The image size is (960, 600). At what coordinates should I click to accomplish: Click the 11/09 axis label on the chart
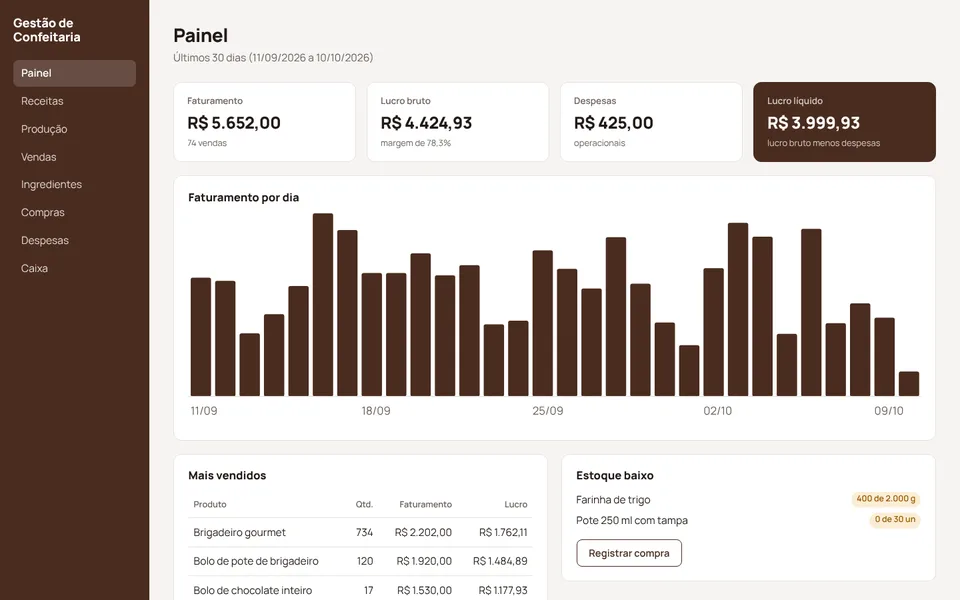coord(204,411)
